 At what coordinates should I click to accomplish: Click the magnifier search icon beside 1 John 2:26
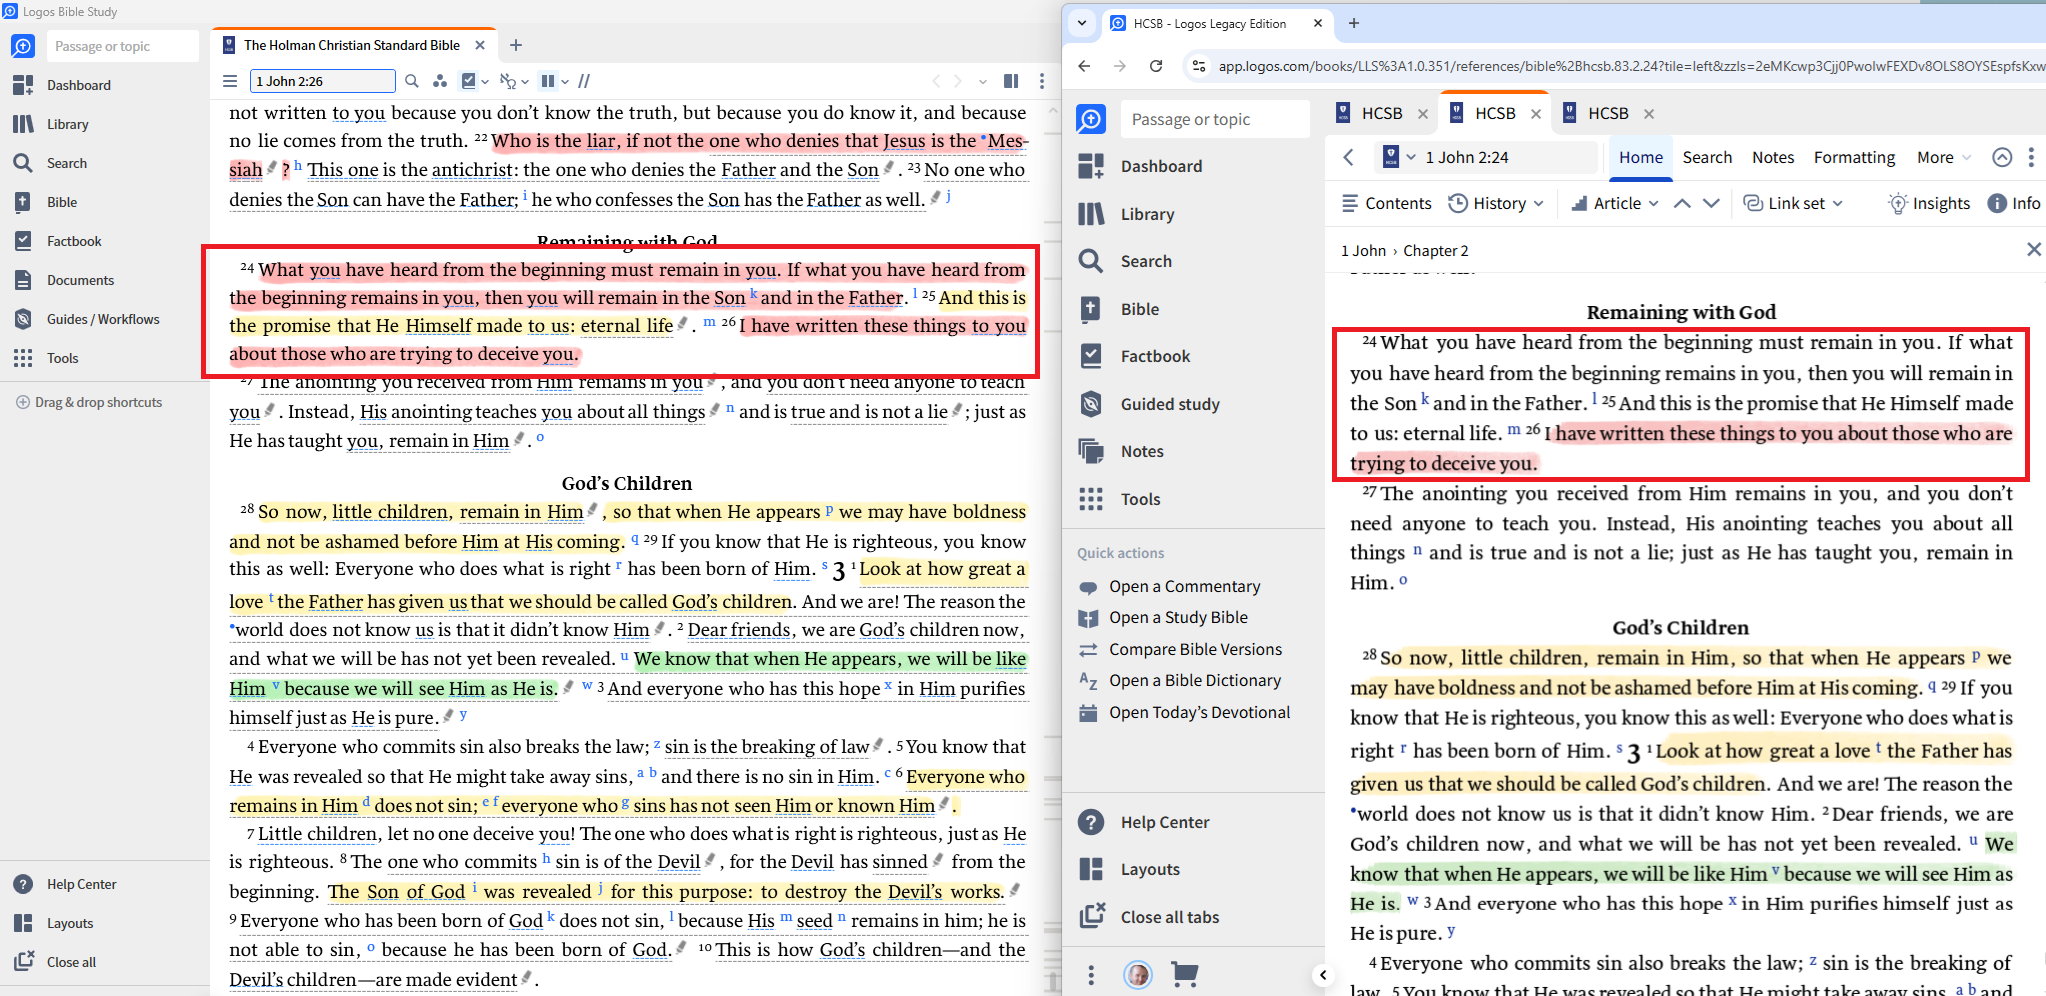pyautogui.click(x=412, y=81)
